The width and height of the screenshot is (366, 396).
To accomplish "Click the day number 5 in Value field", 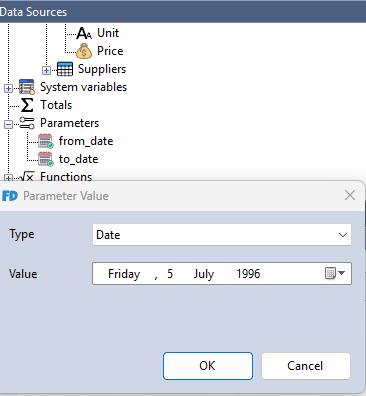I will [x=170, y=274].
